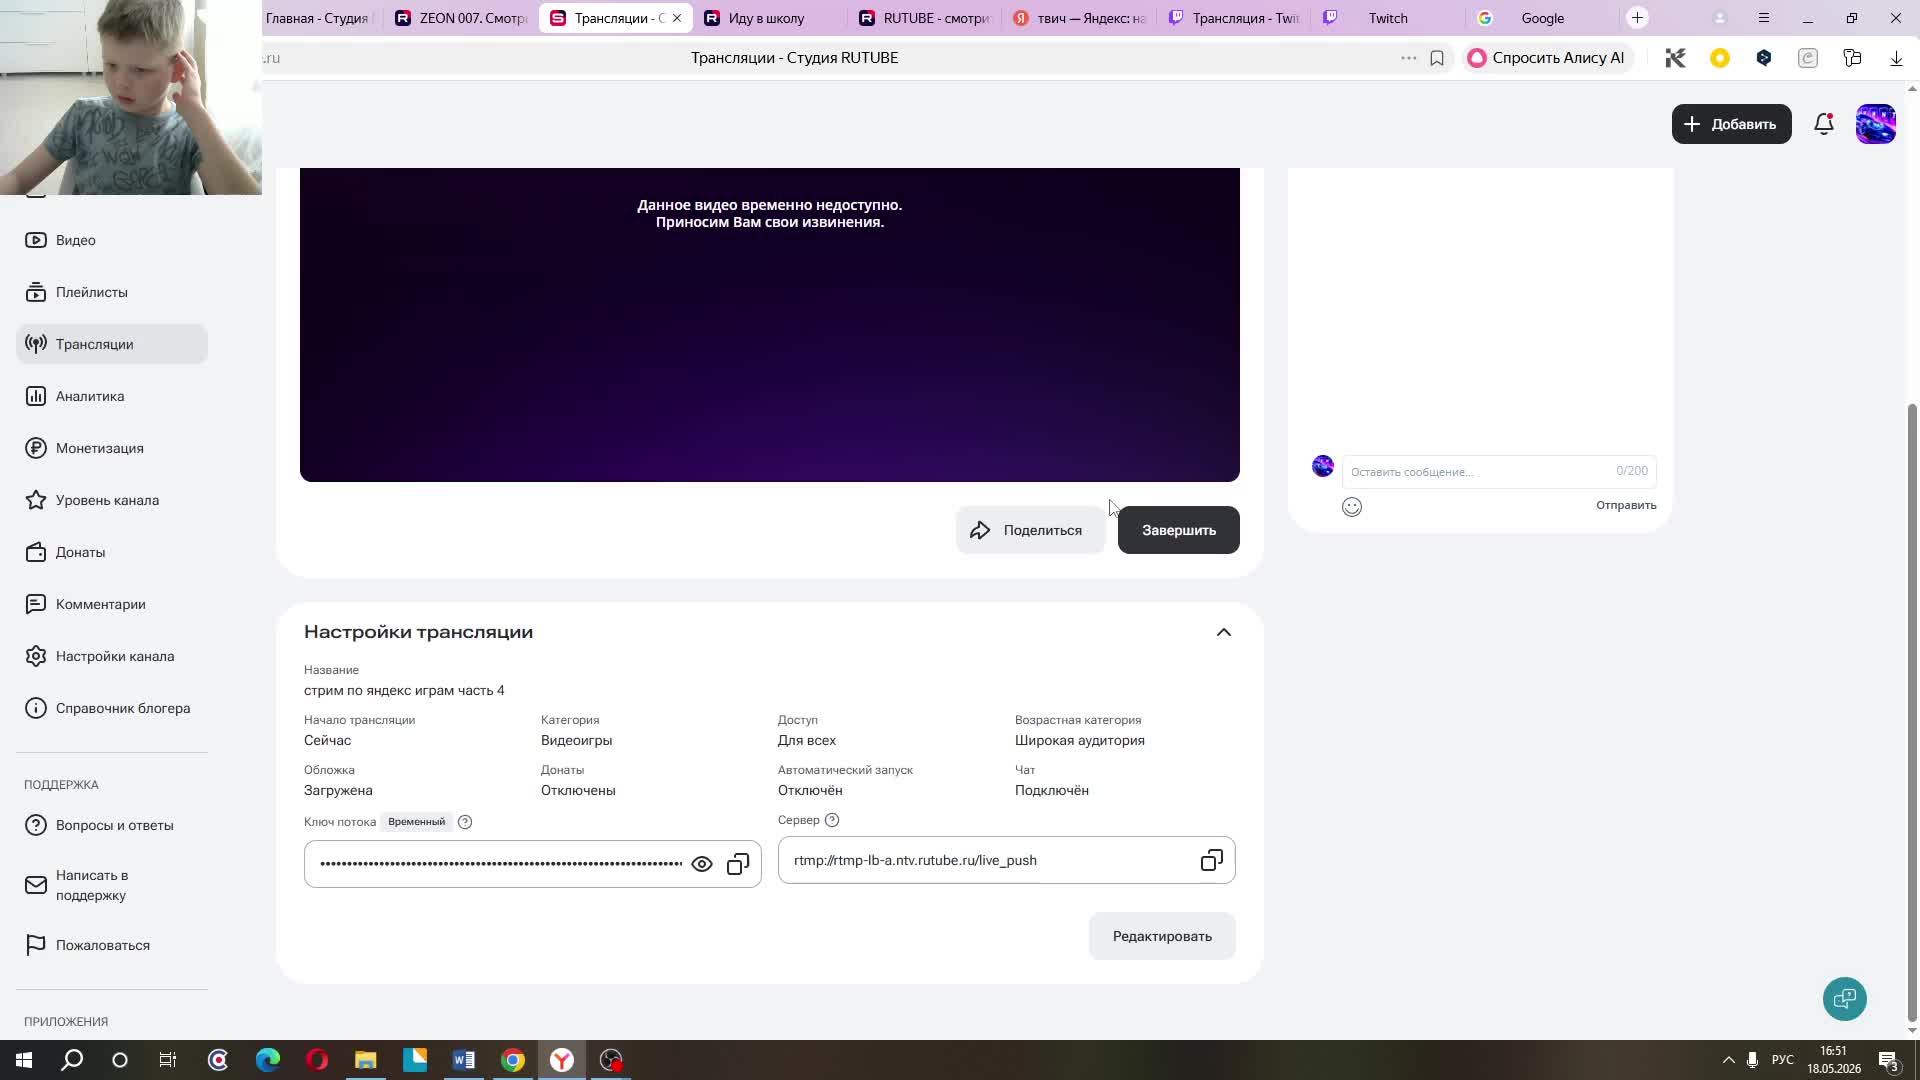Click Пожаловаться in the sidebar
This screenshot has height=1080, width=1920.
(112, 945)
